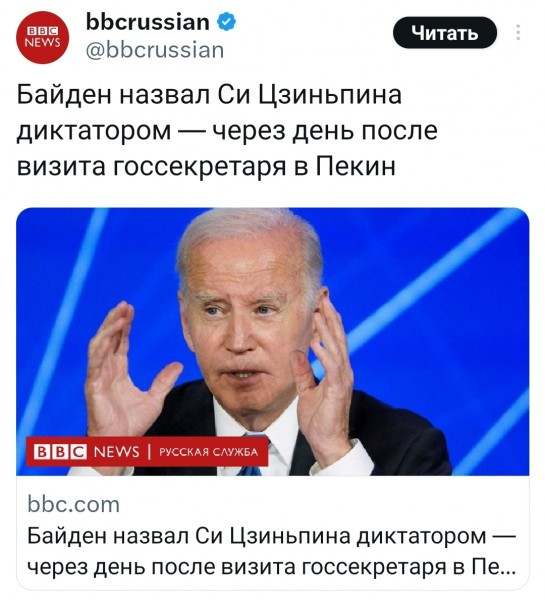The width and height of the screenshot is (545, 600).
Task: Click the tweet text about Си Цзиньпина
Action: (227, 130)
